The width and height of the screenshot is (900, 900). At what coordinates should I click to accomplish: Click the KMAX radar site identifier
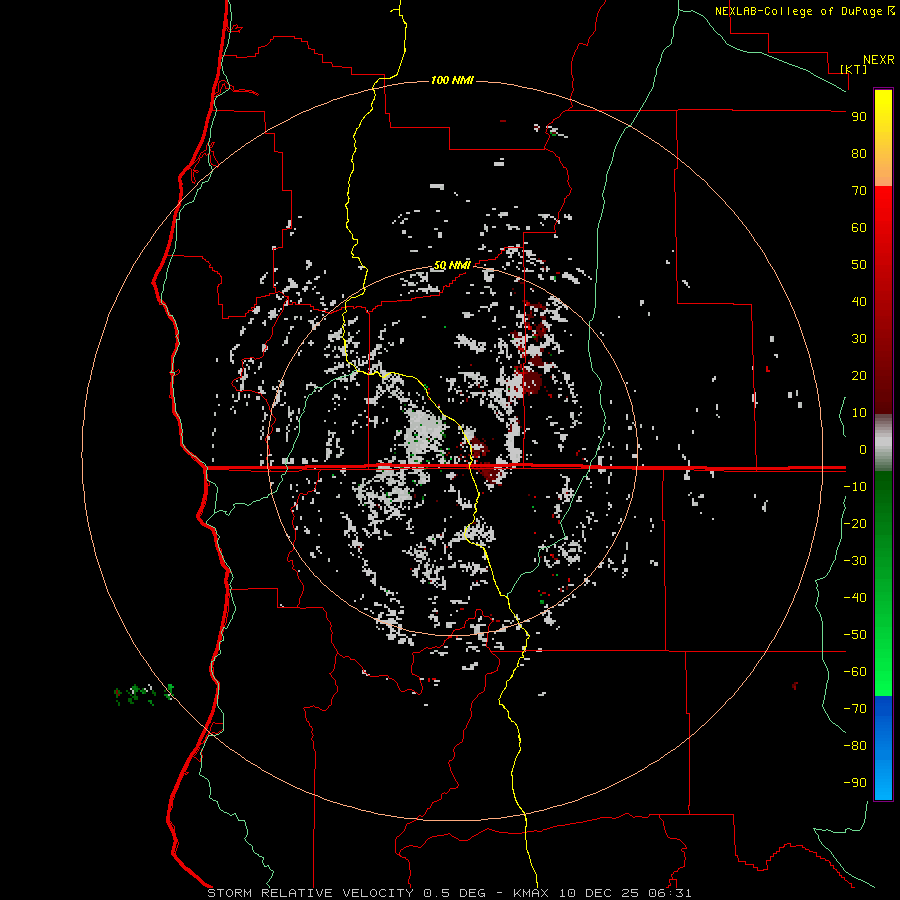[x=531, y=893]
